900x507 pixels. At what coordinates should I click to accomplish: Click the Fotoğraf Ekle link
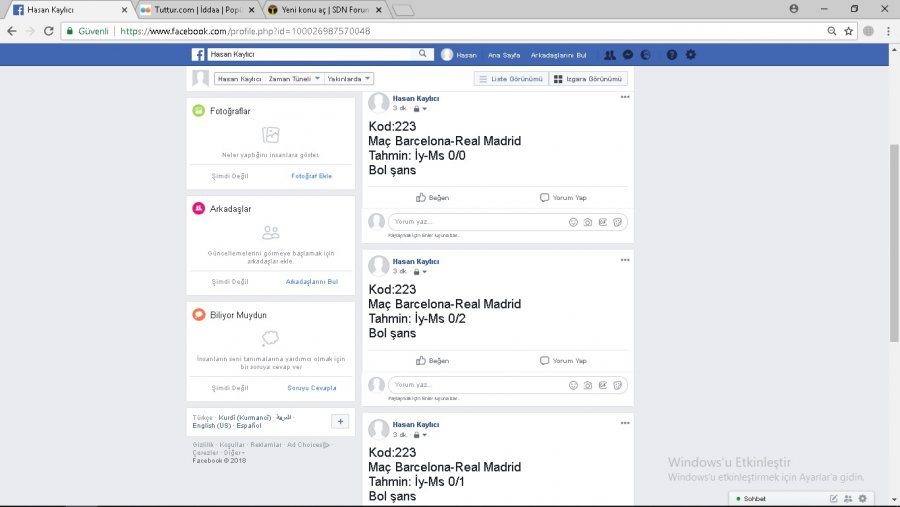[311, 176]
